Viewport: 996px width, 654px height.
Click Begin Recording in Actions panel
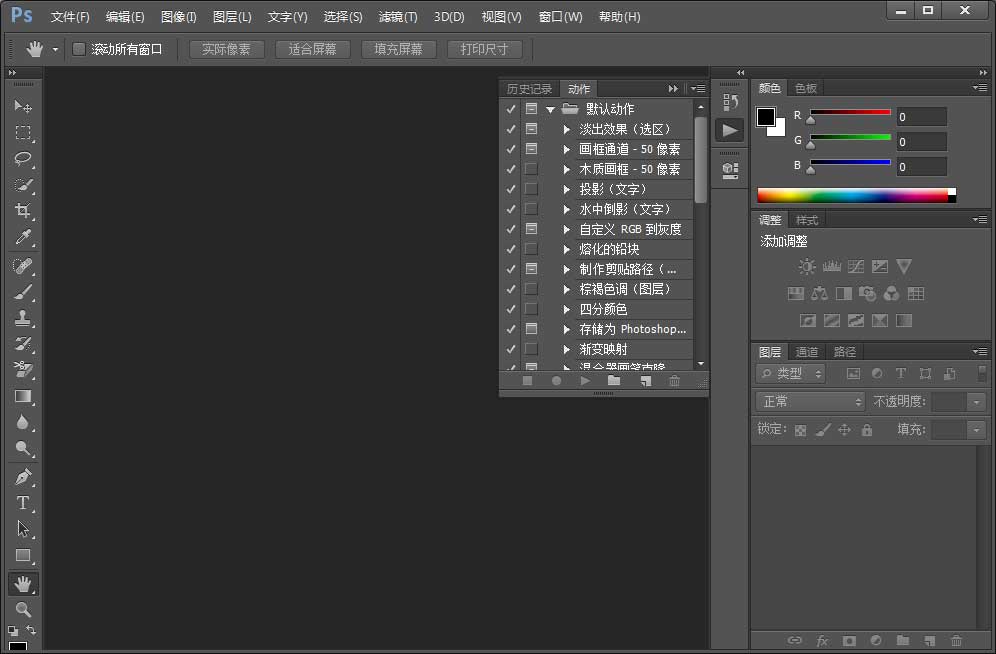(556, 381)
